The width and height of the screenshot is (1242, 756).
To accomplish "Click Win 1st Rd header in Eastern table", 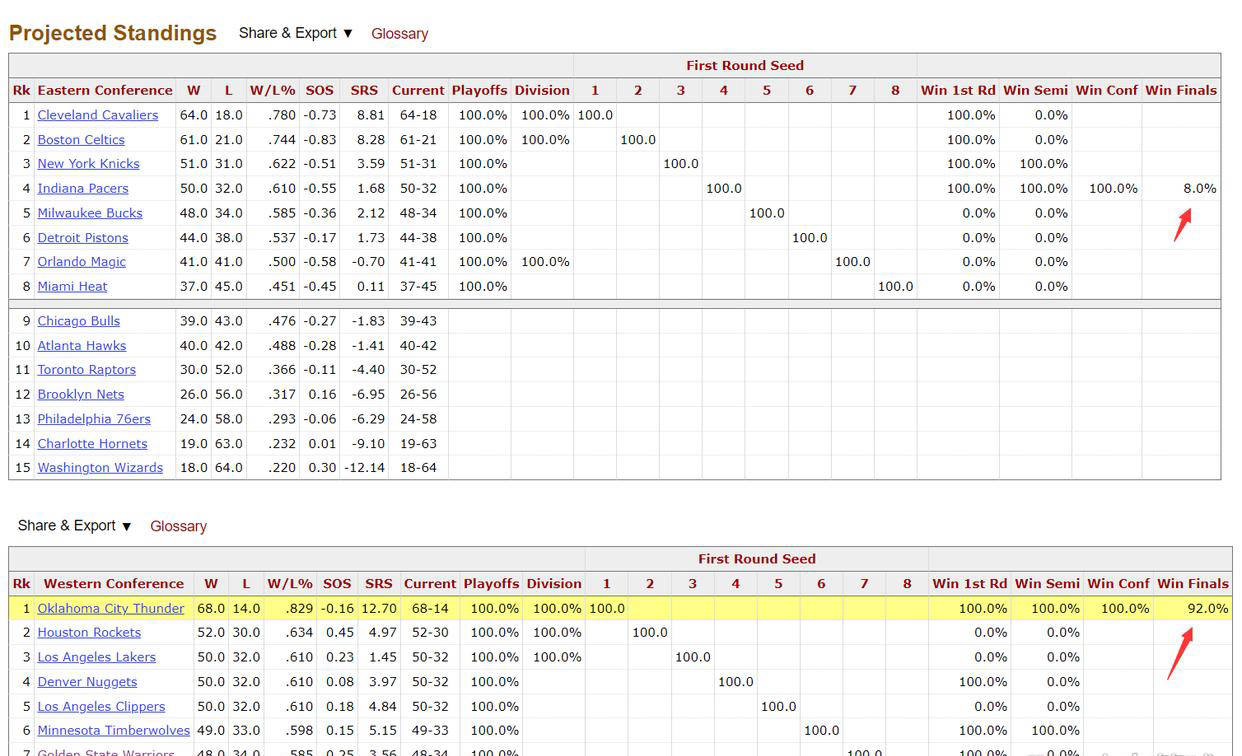I will tap(958, 90).
